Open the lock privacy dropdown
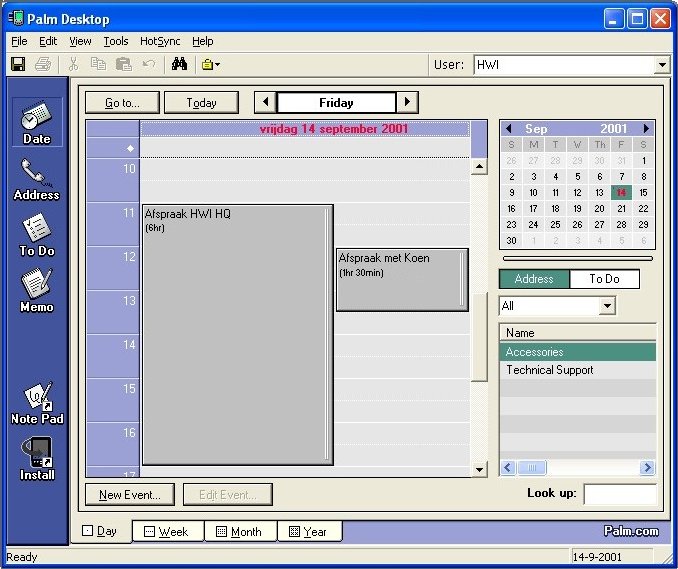Viewport: 678px width, 569px height. click(x=210, y=65)
